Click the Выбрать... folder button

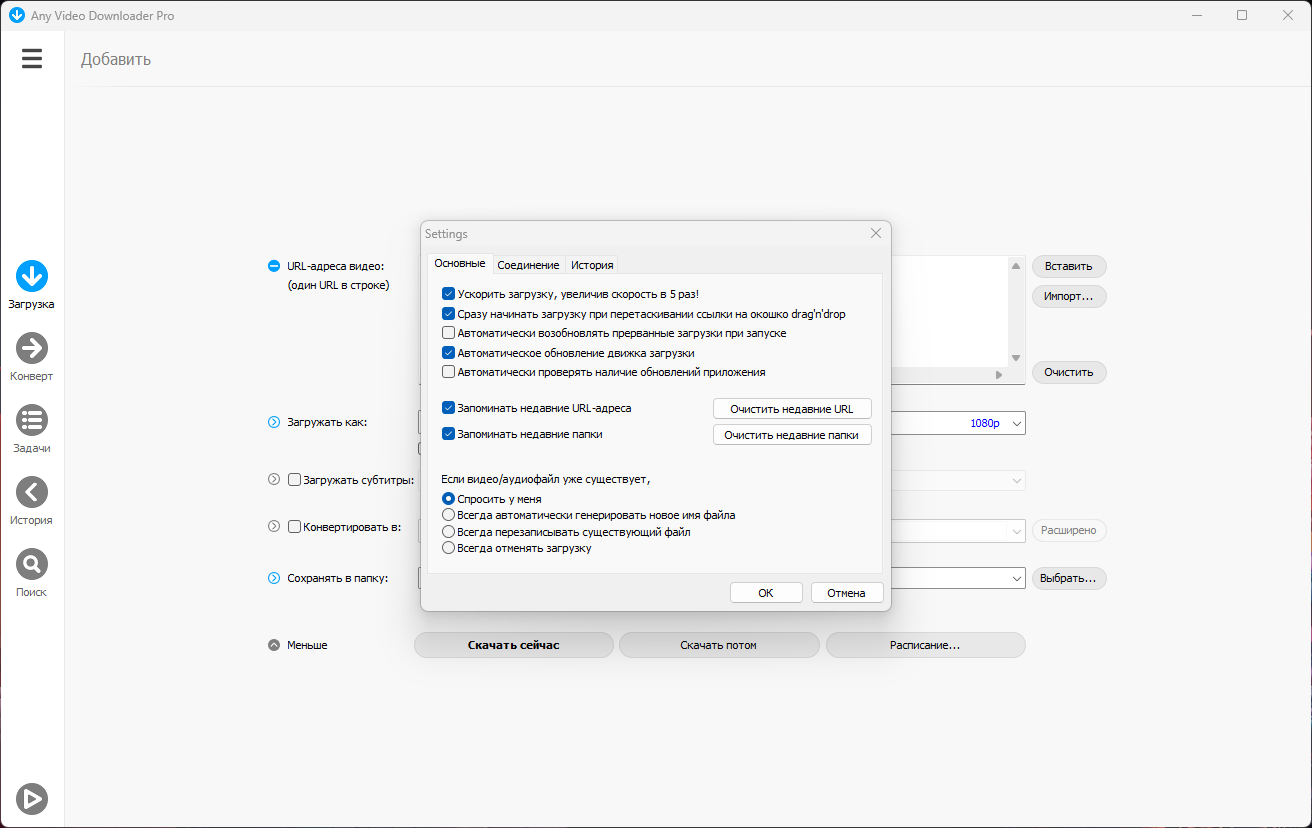1069,578
